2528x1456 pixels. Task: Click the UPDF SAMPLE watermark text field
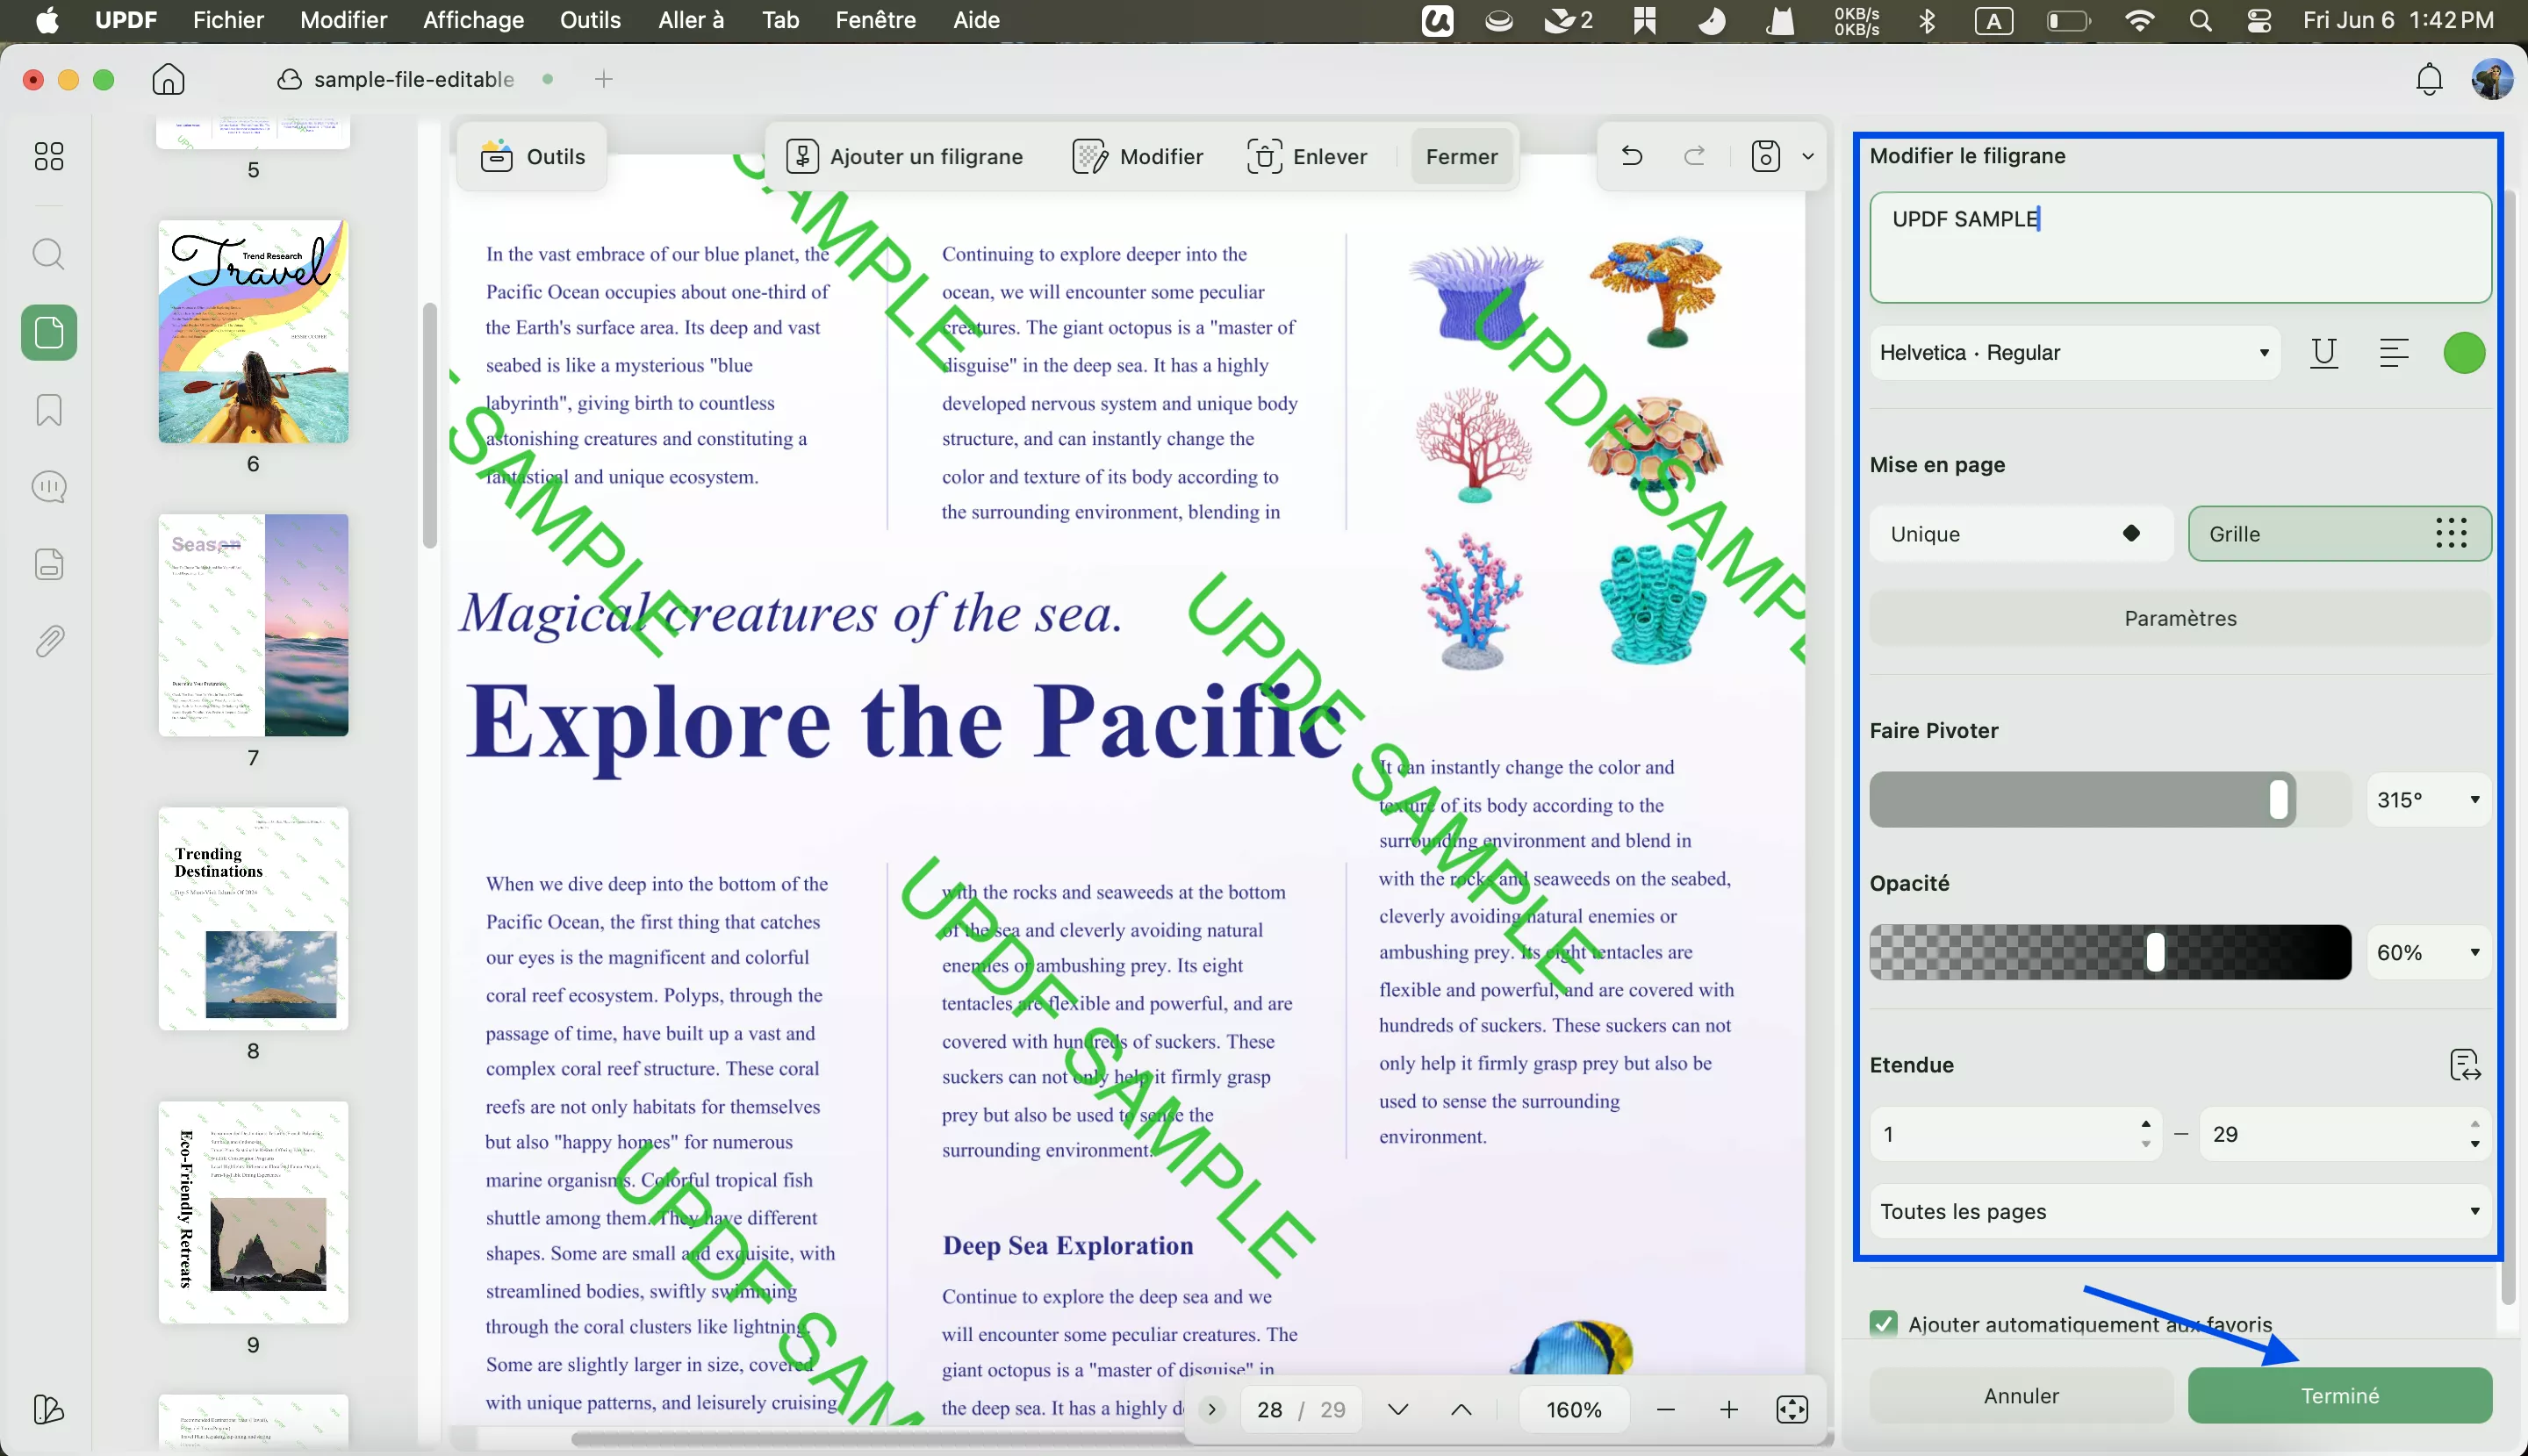[x=2180, y=247]
